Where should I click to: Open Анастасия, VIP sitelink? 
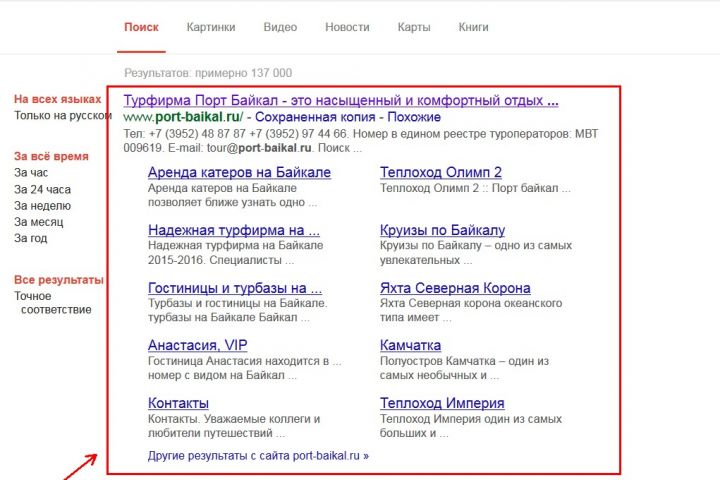click(197, 345)
